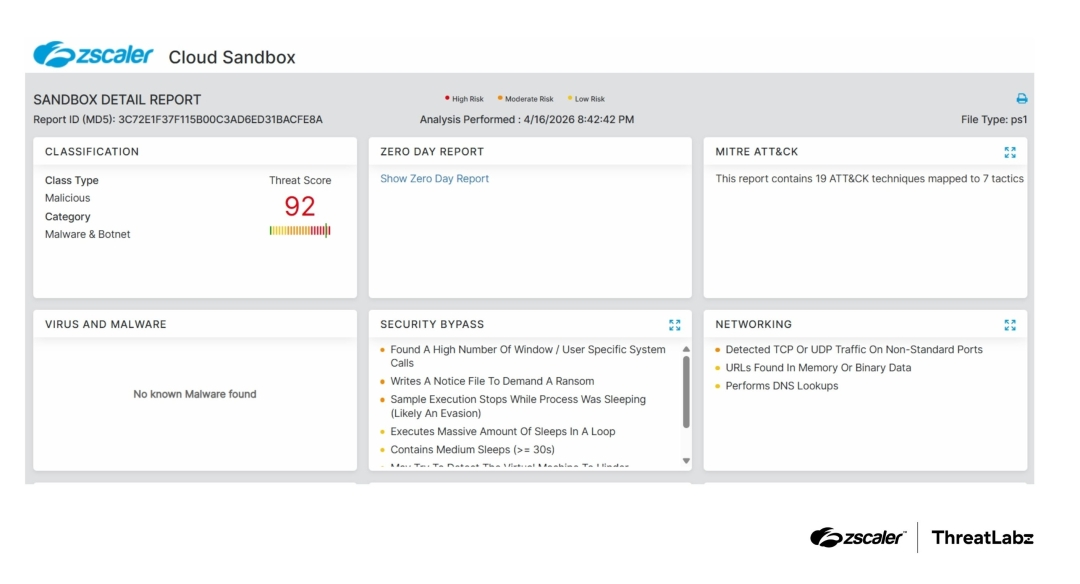Click the High Risk legend entry
Viewport: 1080px width, 584px height.
pos(464,98)
